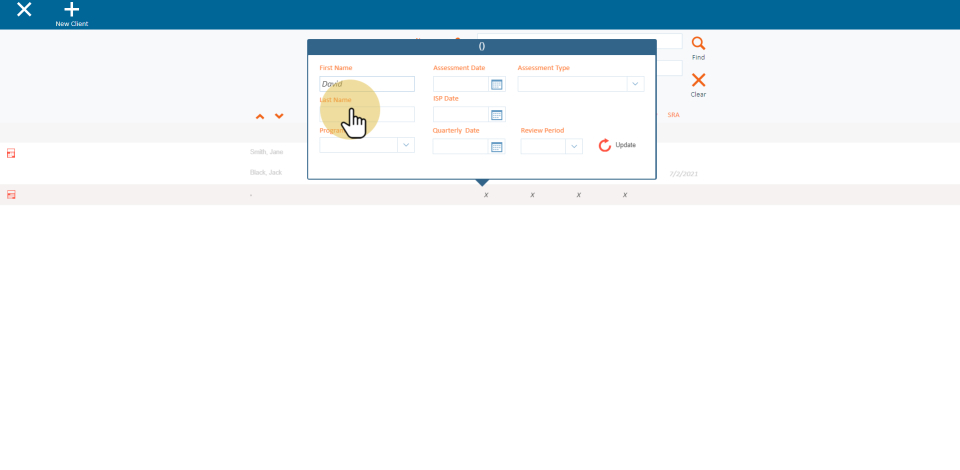Viewport: 960px width, 470px height.
Task: Click the orange Clear X icon
Action: (x=698, y=80)
